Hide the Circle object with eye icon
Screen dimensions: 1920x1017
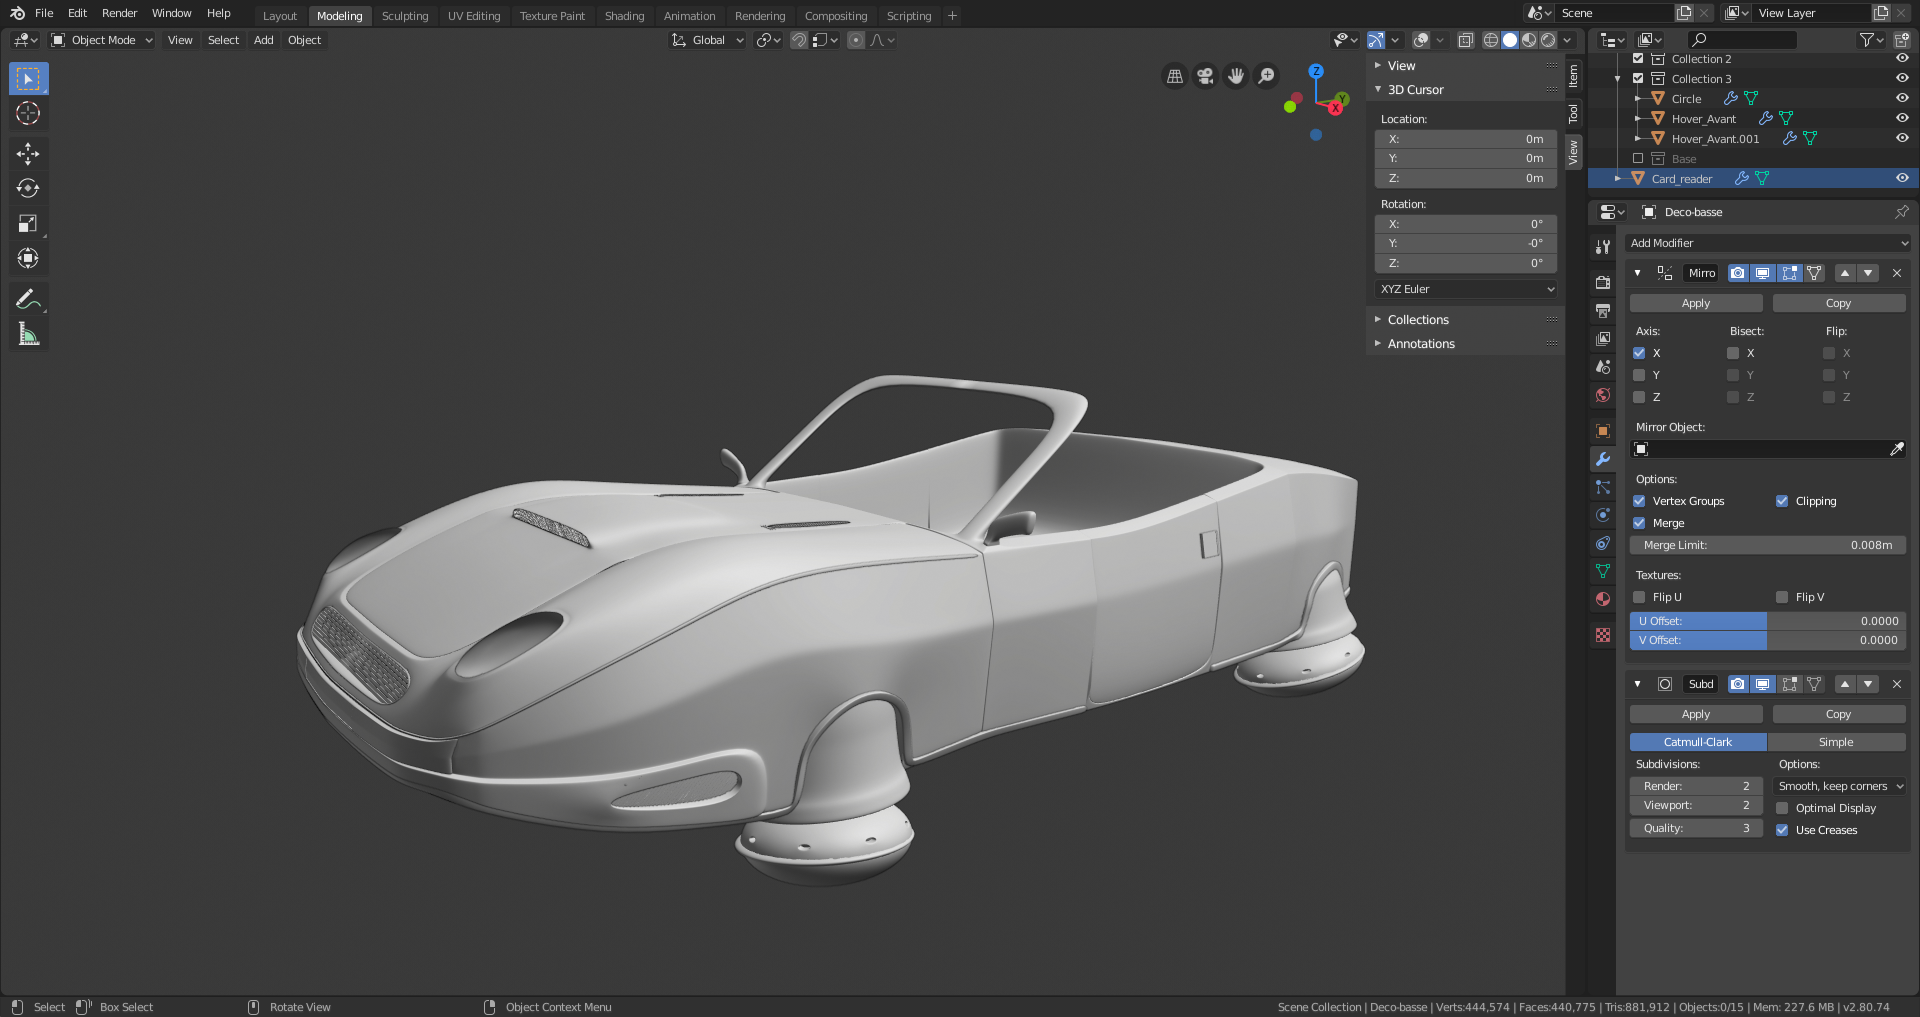tap(1901, 98)
